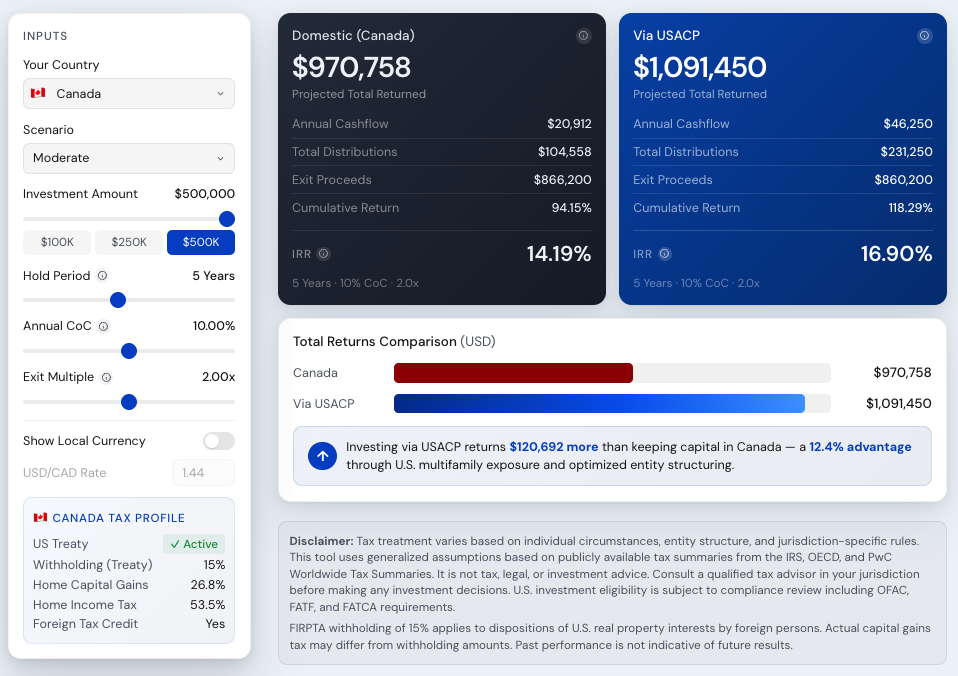Click the $231,250 Total Distributions value
The image size is (958, 676).
907,152
